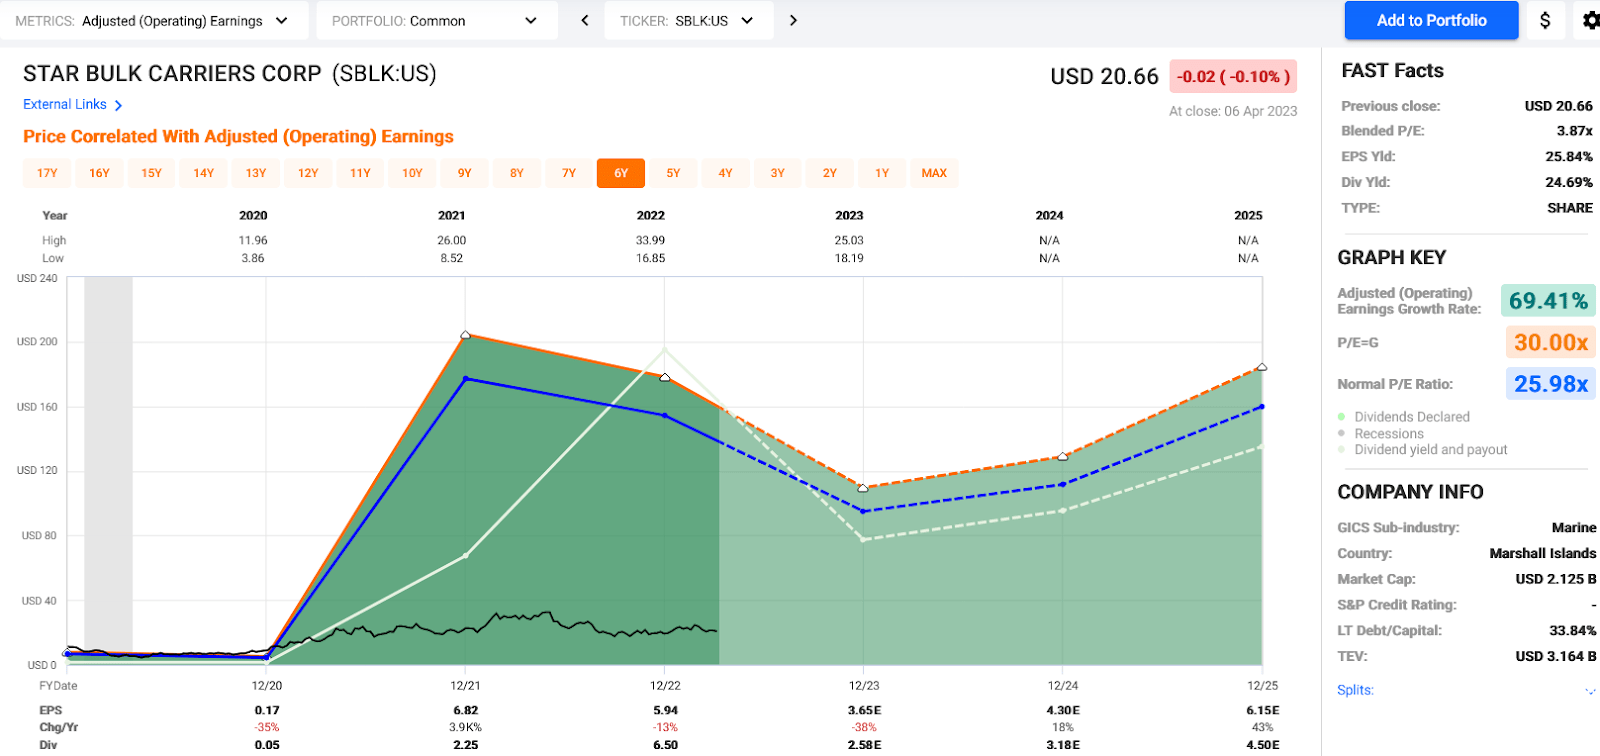
Task: Open the Portfolio dropdown set to Common
Action: coord(437,20)
